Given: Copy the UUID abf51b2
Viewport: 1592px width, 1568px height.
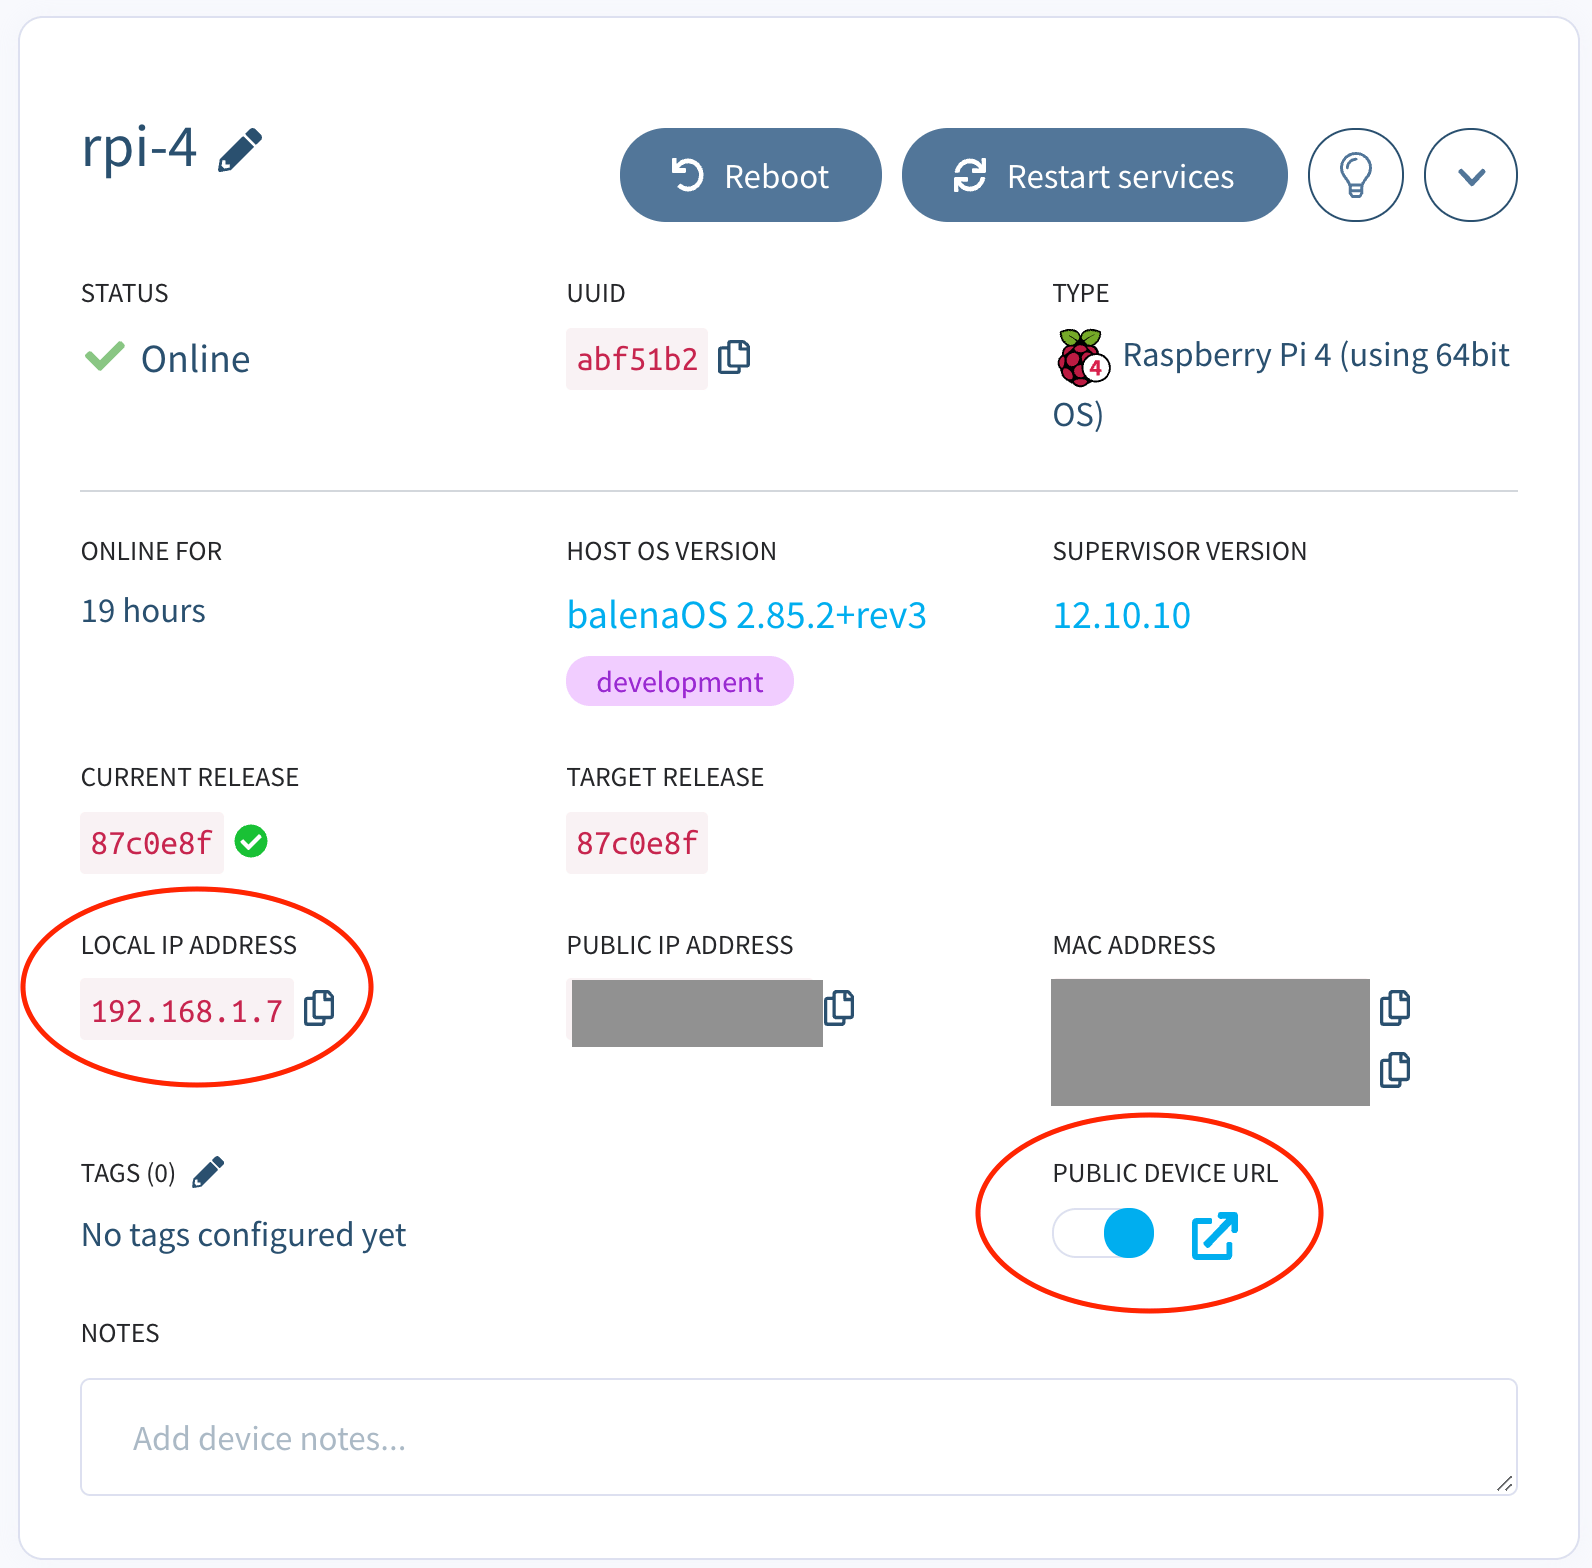Looking at the screenshot, I should coord(734,357).
